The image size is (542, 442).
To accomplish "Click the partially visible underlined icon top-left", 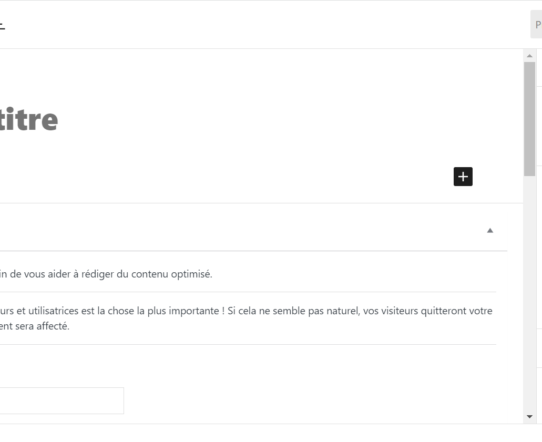I will (x=2, y=26).
